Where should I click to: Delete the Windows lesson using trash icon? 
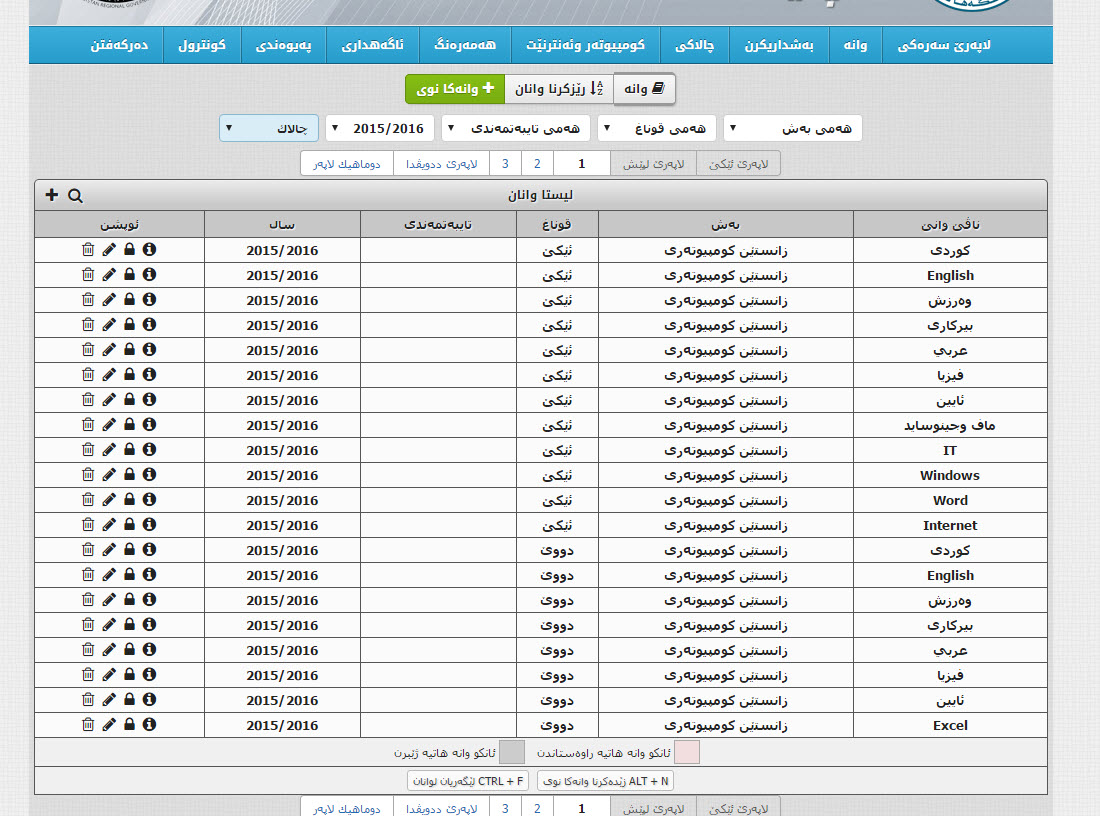(88, 475)
